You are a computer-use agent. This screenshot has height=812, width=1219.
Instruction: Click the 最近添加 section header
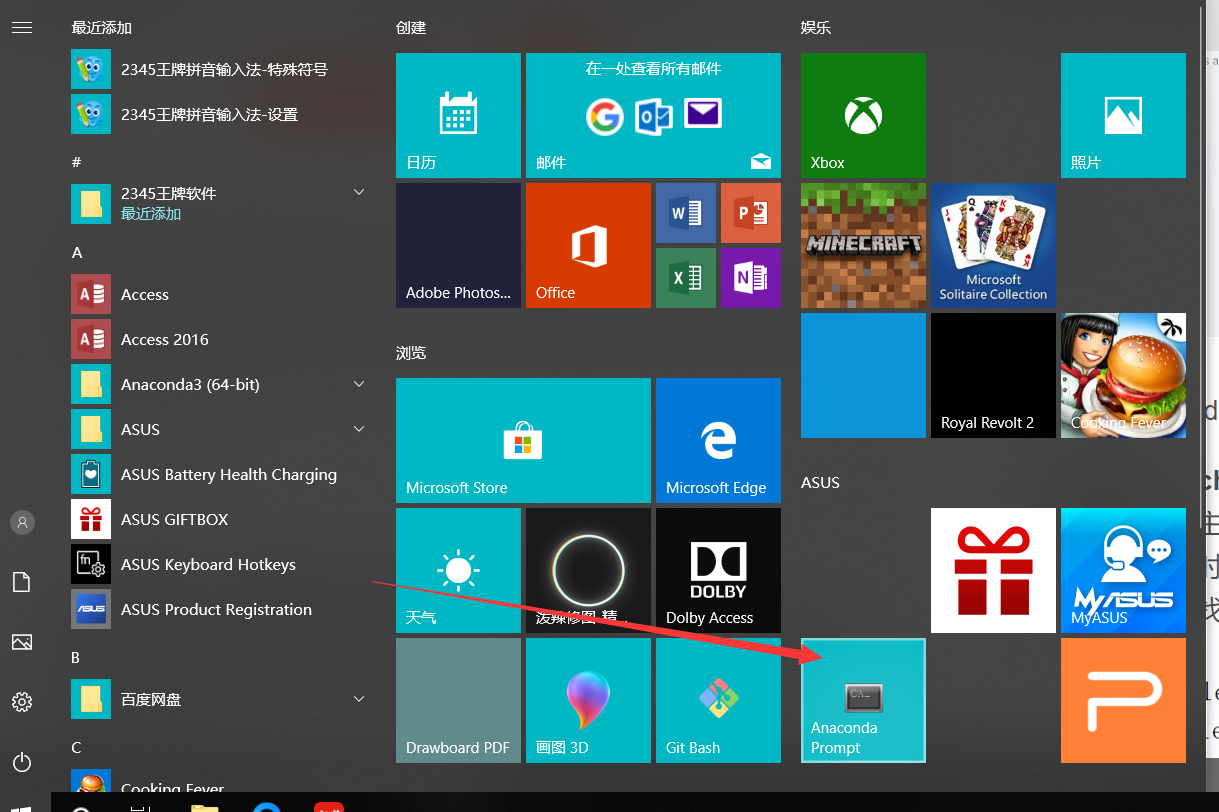point(102,28)
